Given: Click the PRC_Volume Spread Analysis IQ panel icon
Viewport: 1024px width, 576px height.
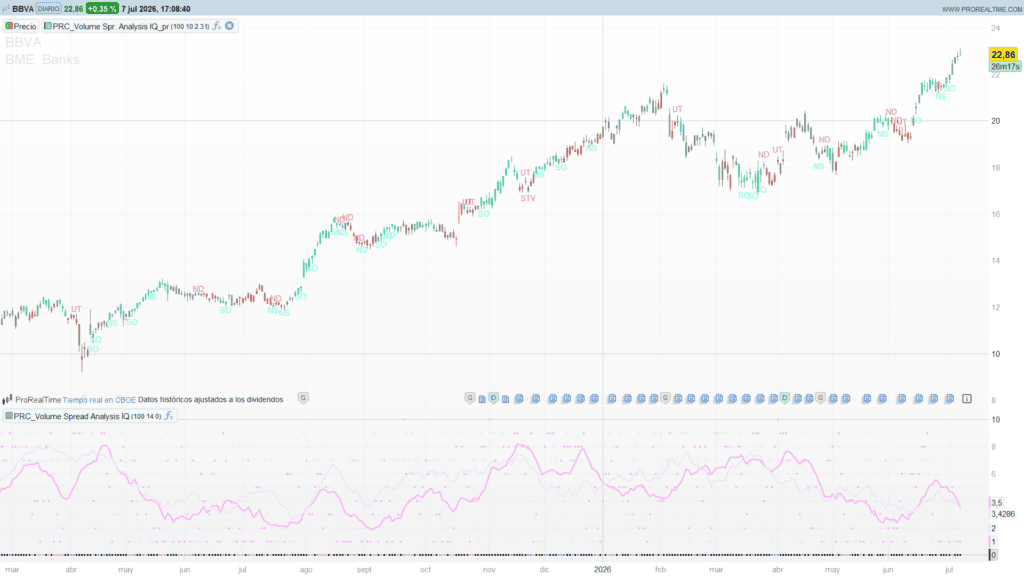Looking at the screenshot, I should pyautogui.click(x=8, y=416).
